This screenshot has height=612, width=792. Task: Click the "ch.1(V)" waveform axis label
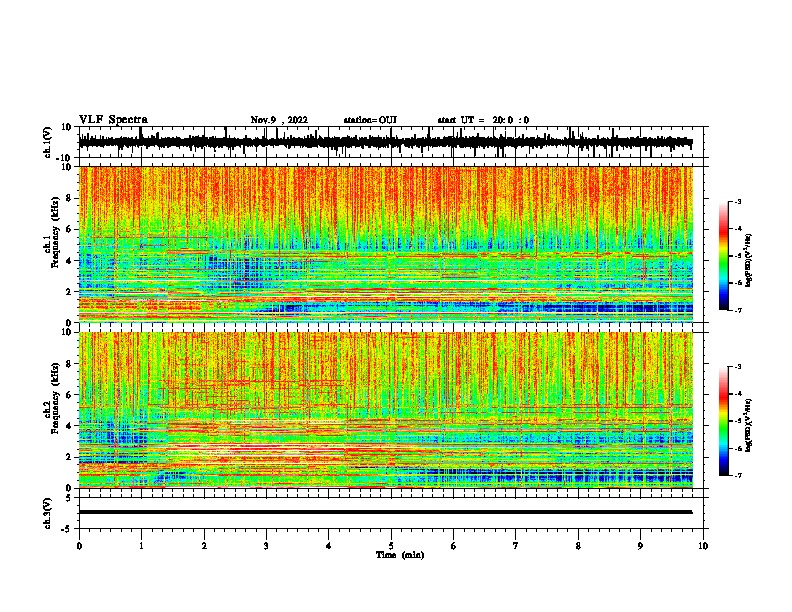48,142
